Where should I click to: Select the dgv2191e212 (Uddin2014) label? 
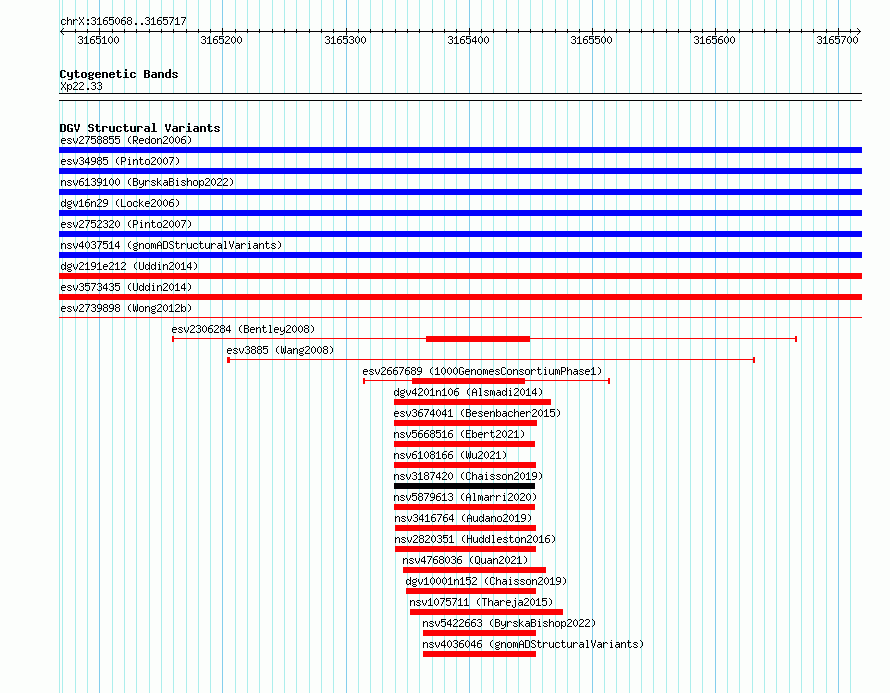[x=129, y=266]
